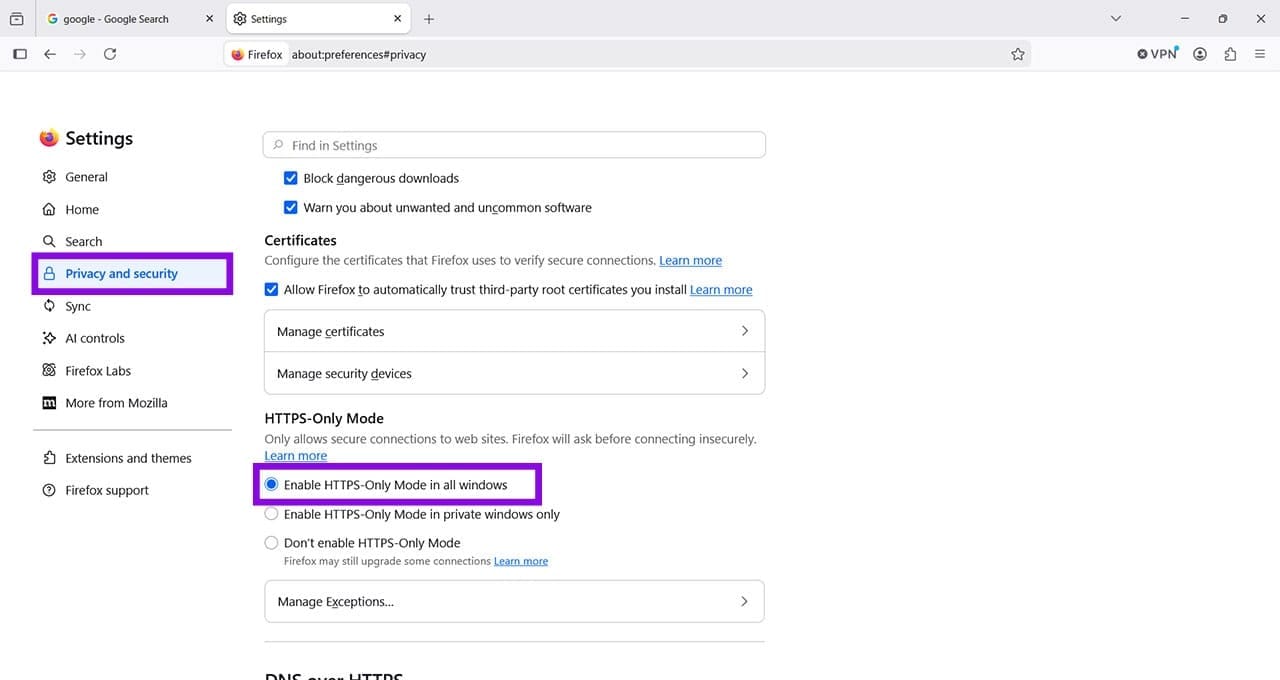Switch to the Settings tab
Image resolution: width=1280 pixels, height=680 pixels.
[x=317, y=19]
